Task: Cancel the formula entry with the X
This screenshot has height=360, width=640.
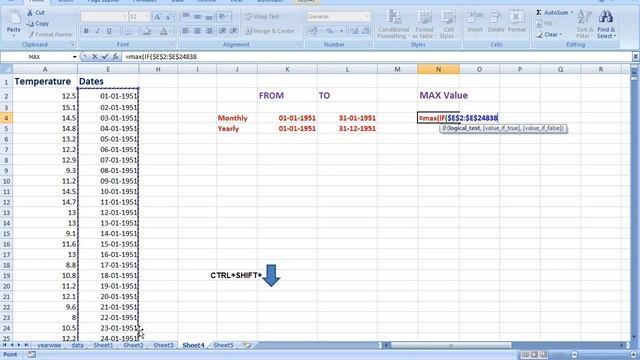Action: pyautogui.click(x=95, y=57)
